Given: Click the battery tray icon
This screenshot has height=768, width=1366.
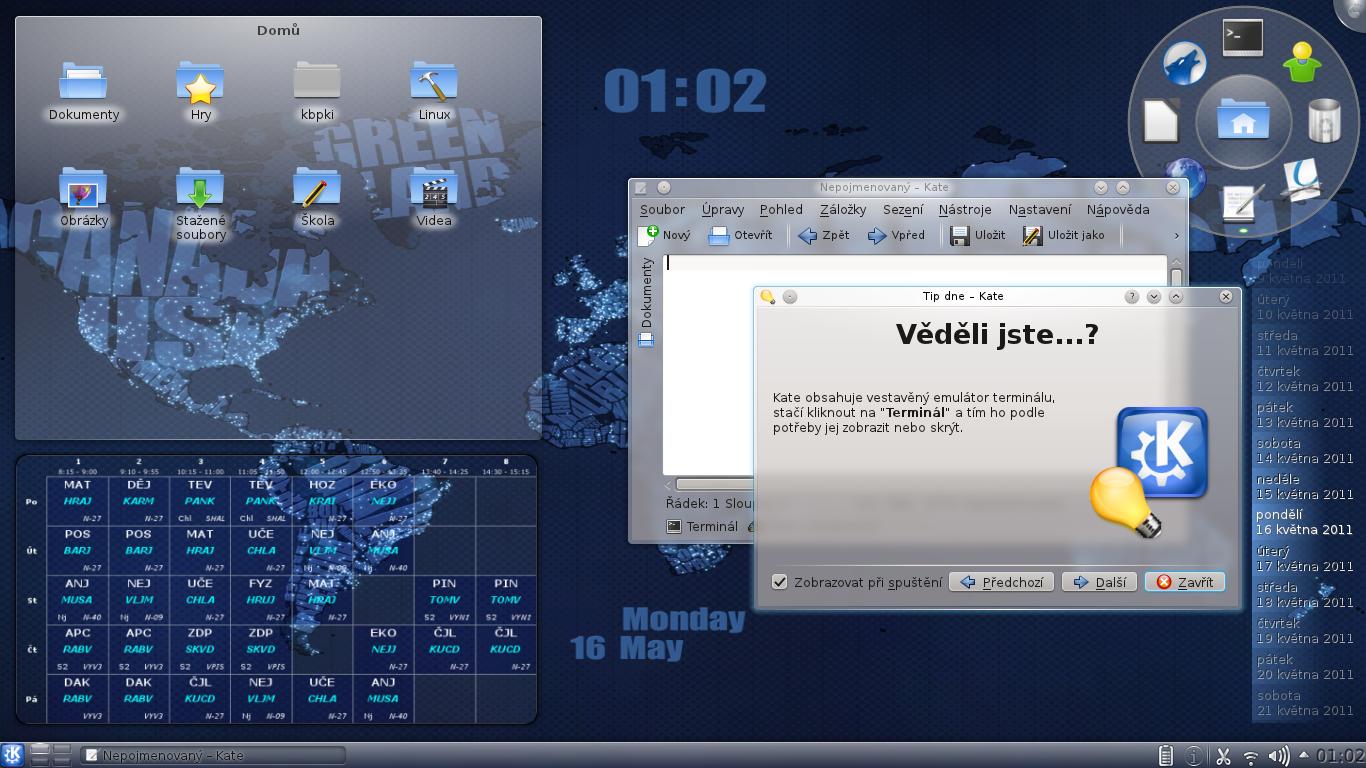Looking at the screenshot, I should (1166, 756).
